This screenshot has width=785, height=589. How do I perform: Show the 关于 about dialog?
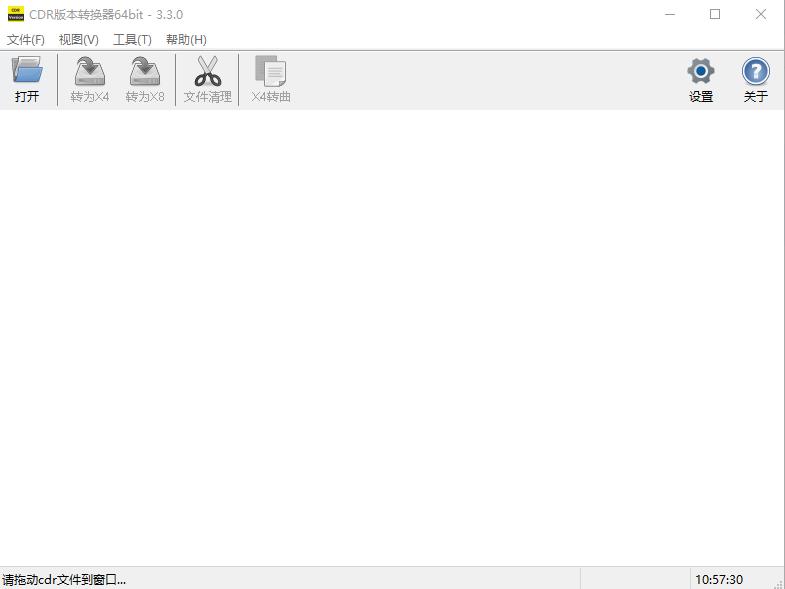click(755, 79)
